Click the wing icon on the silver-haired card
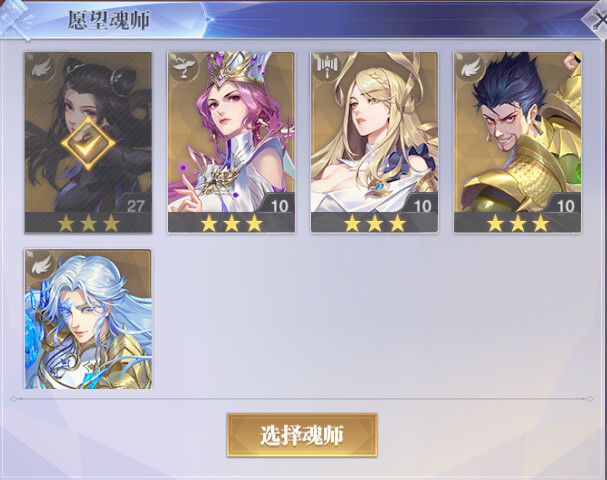This screenshot has height=480, width=607. point(41,264)
